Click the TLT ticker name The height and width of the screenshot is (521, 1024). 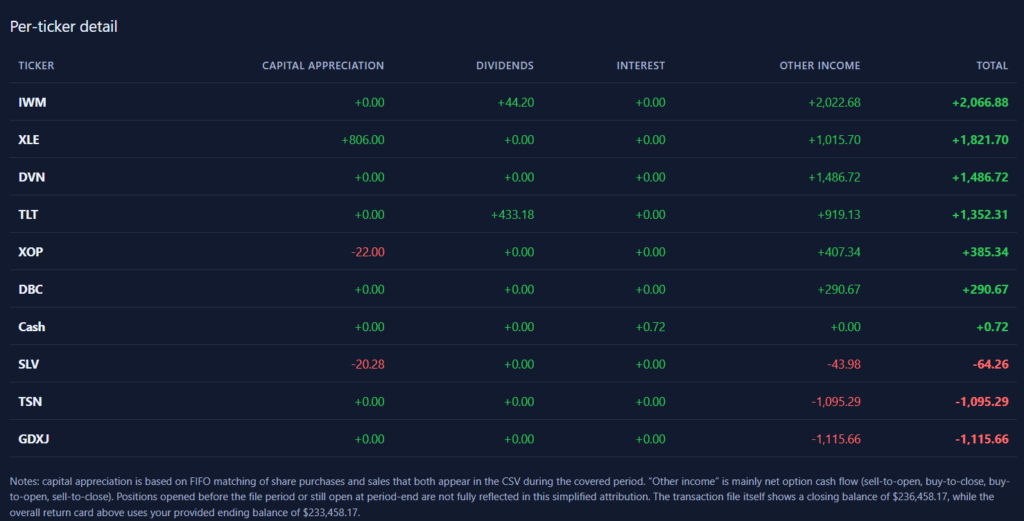coord(29,214)
